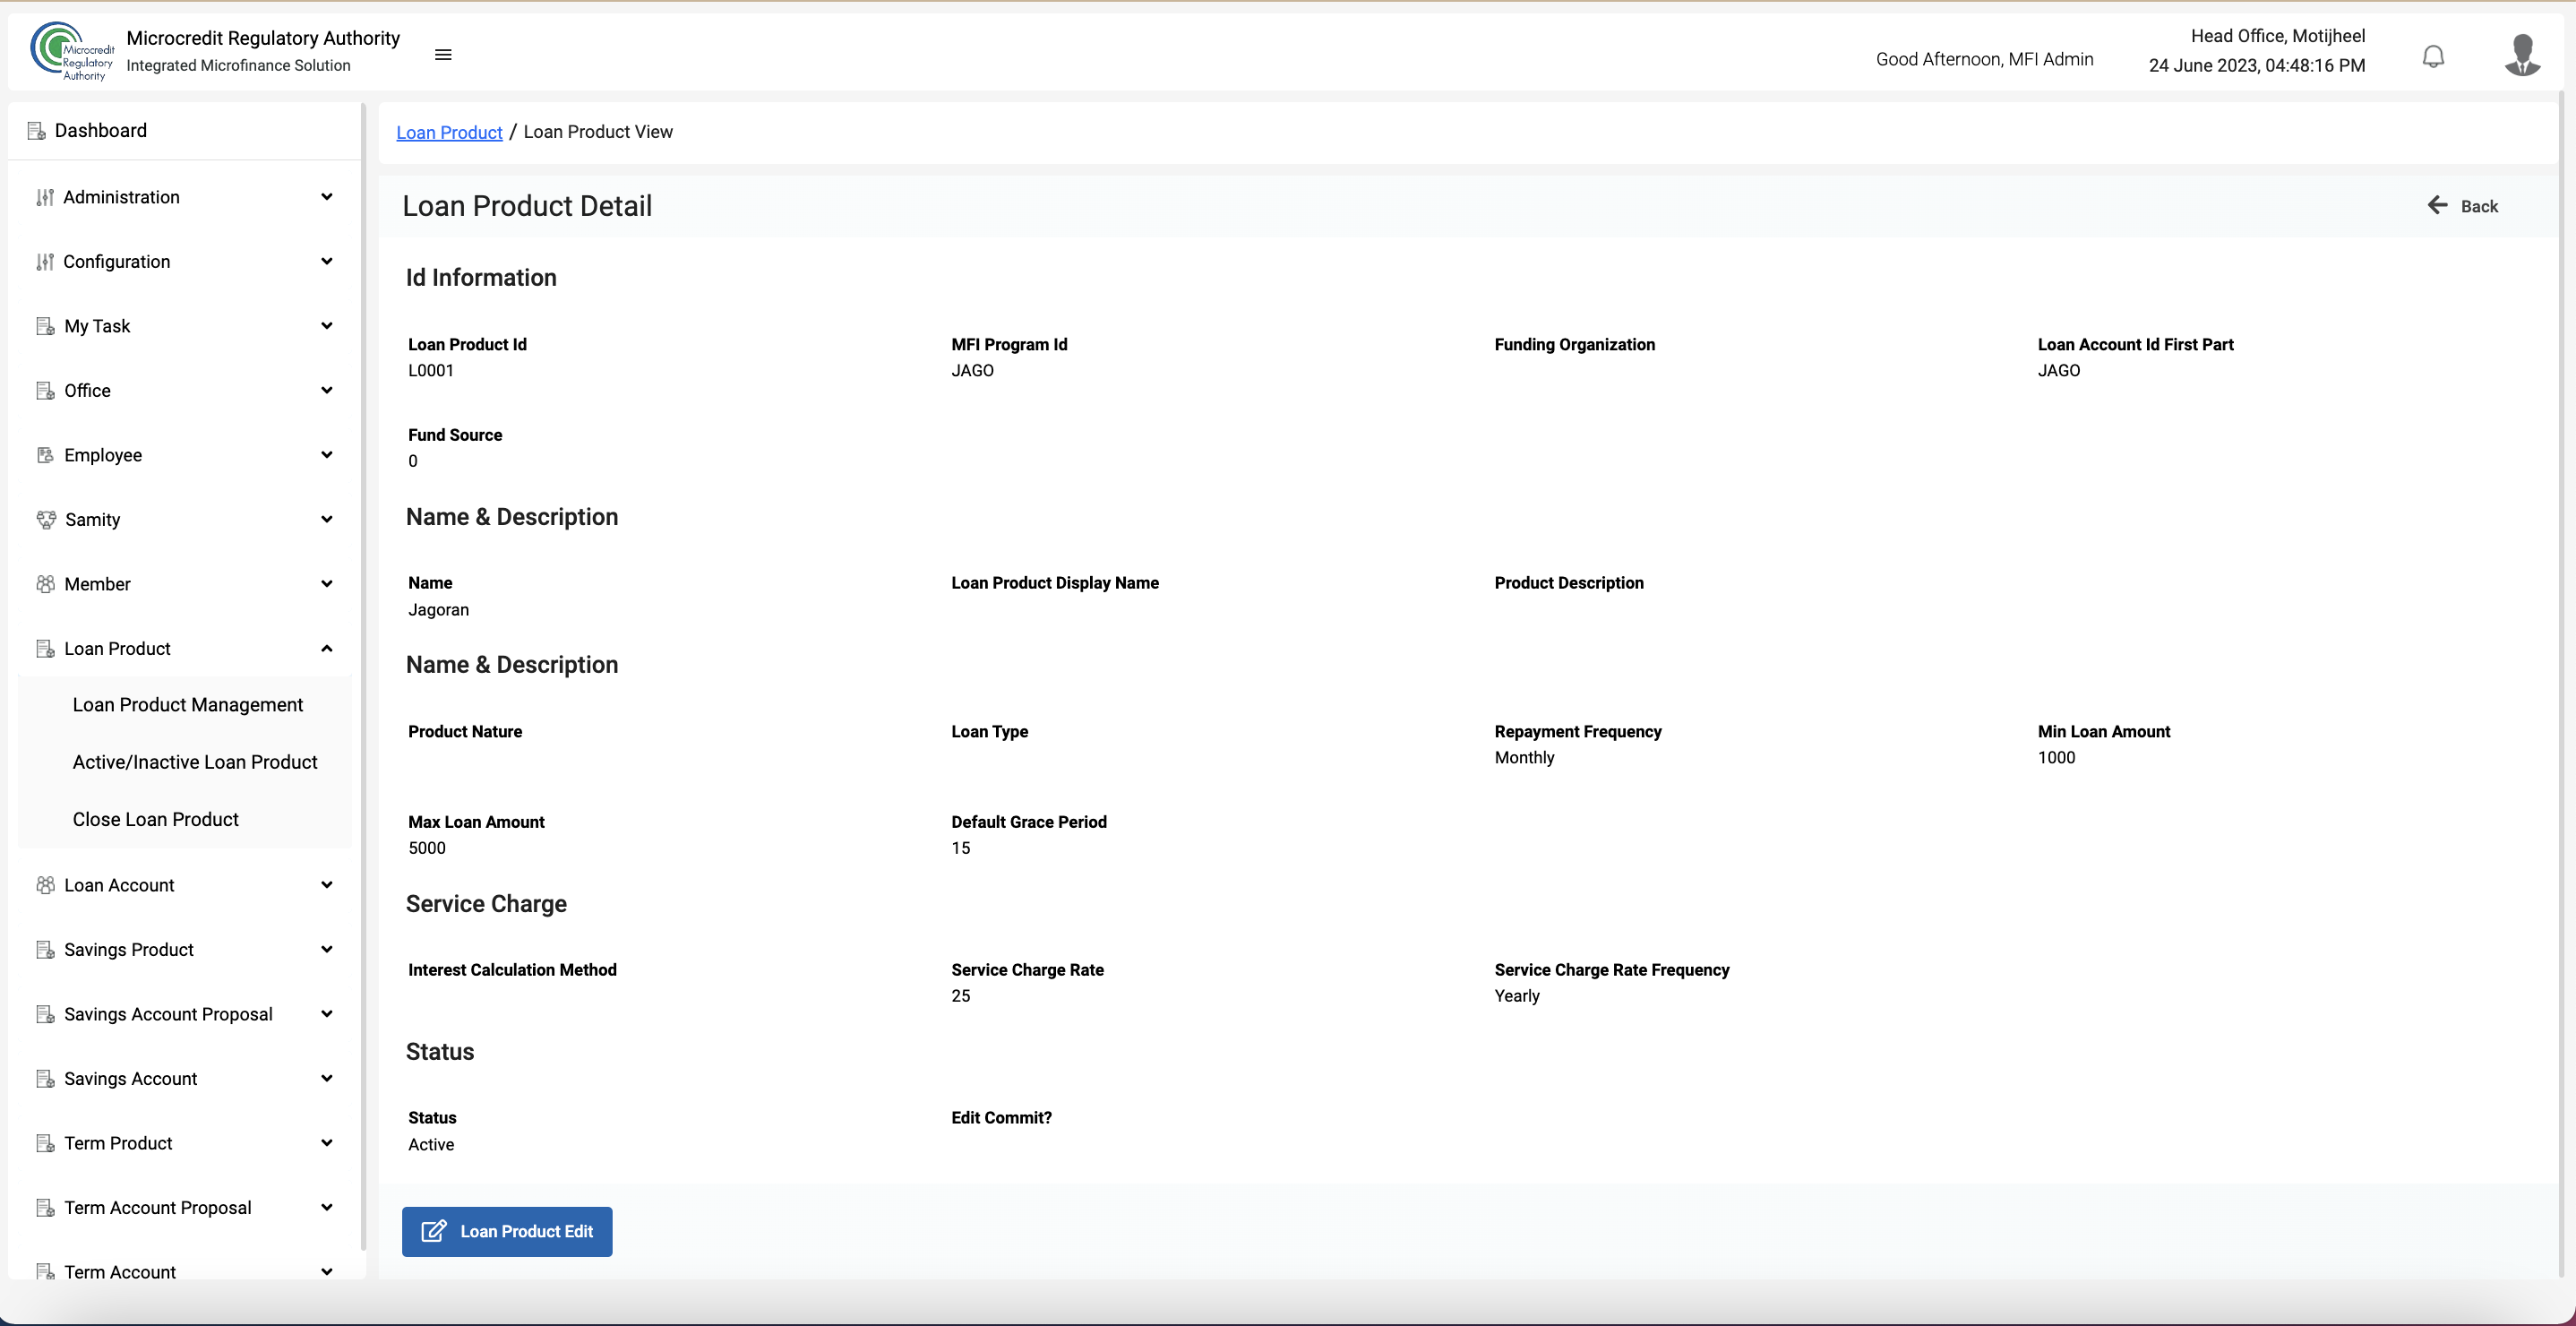Viewport: 2576px width, 1326px height.
Task: Open the Samity menu label
Action: pos(92,520)
